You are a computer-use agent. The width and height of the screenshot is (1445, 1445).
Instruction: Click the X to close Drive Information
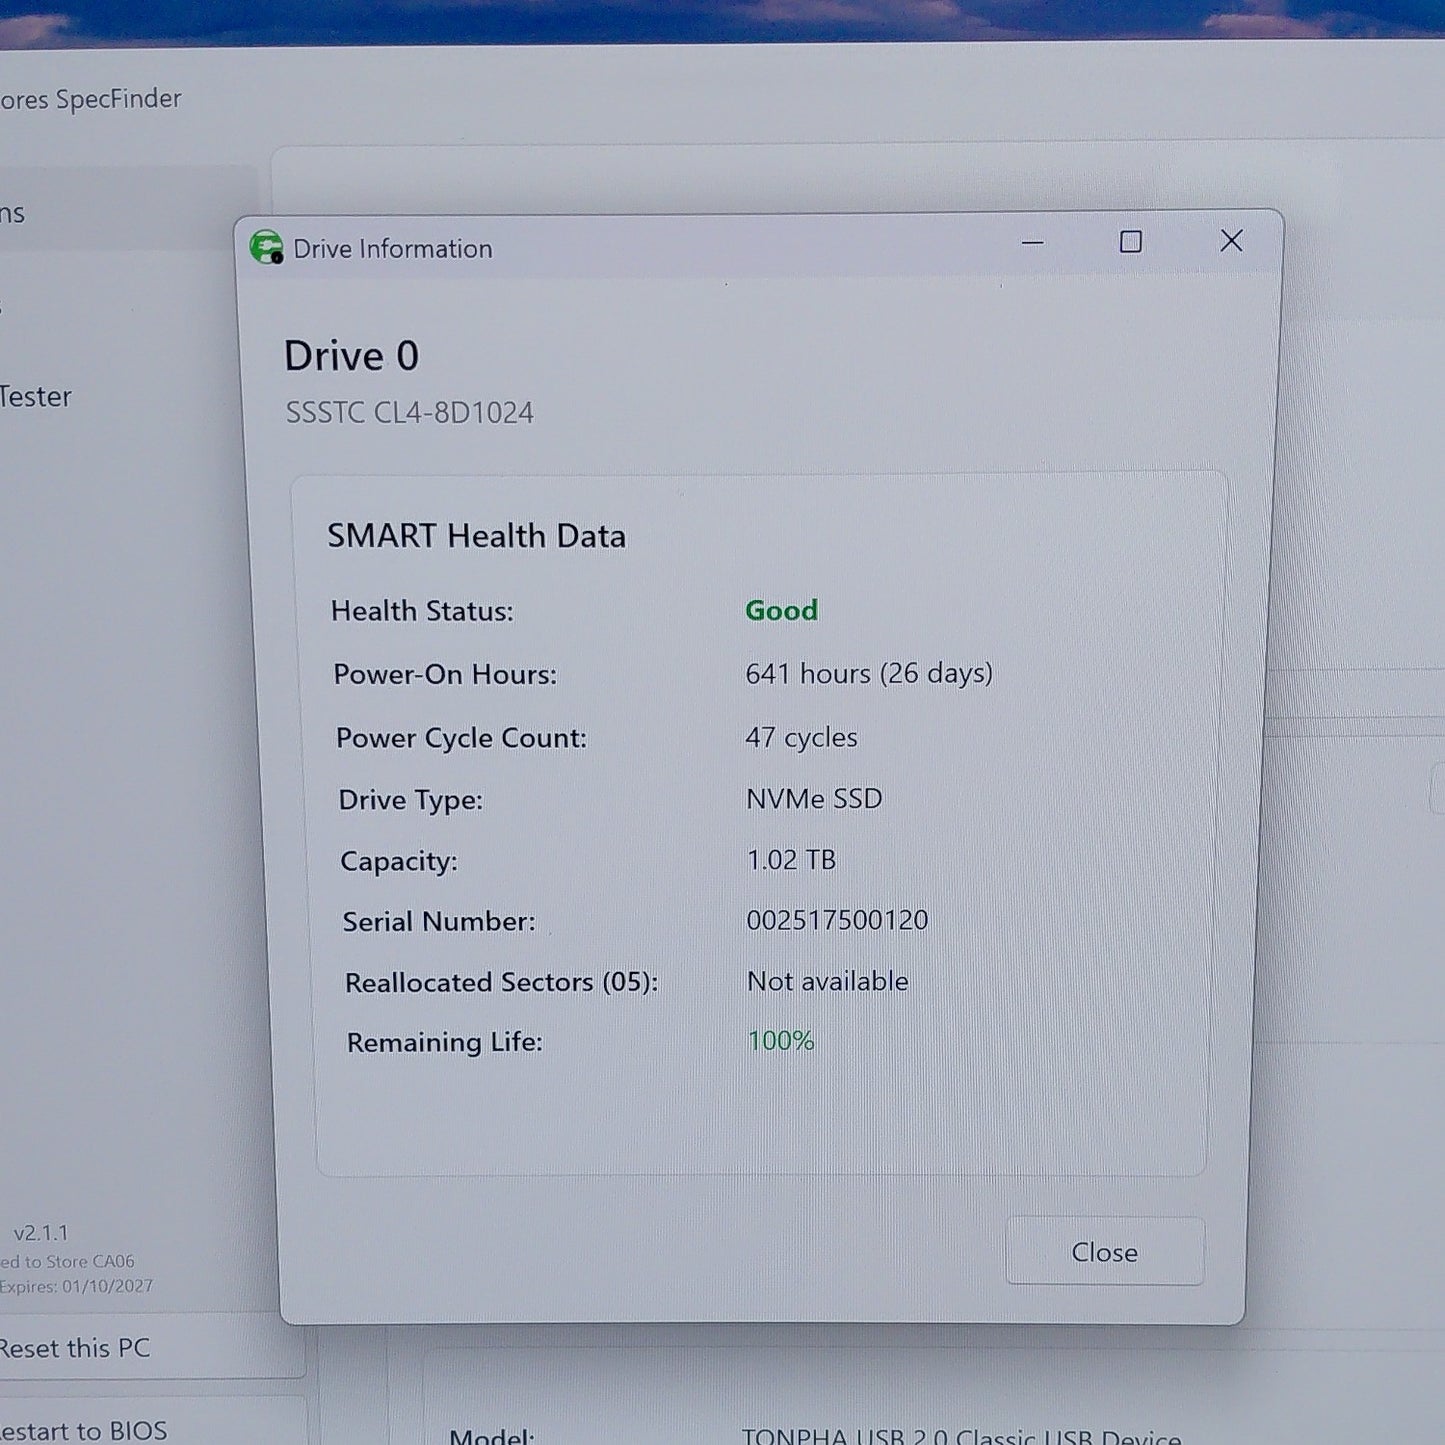1231,241
